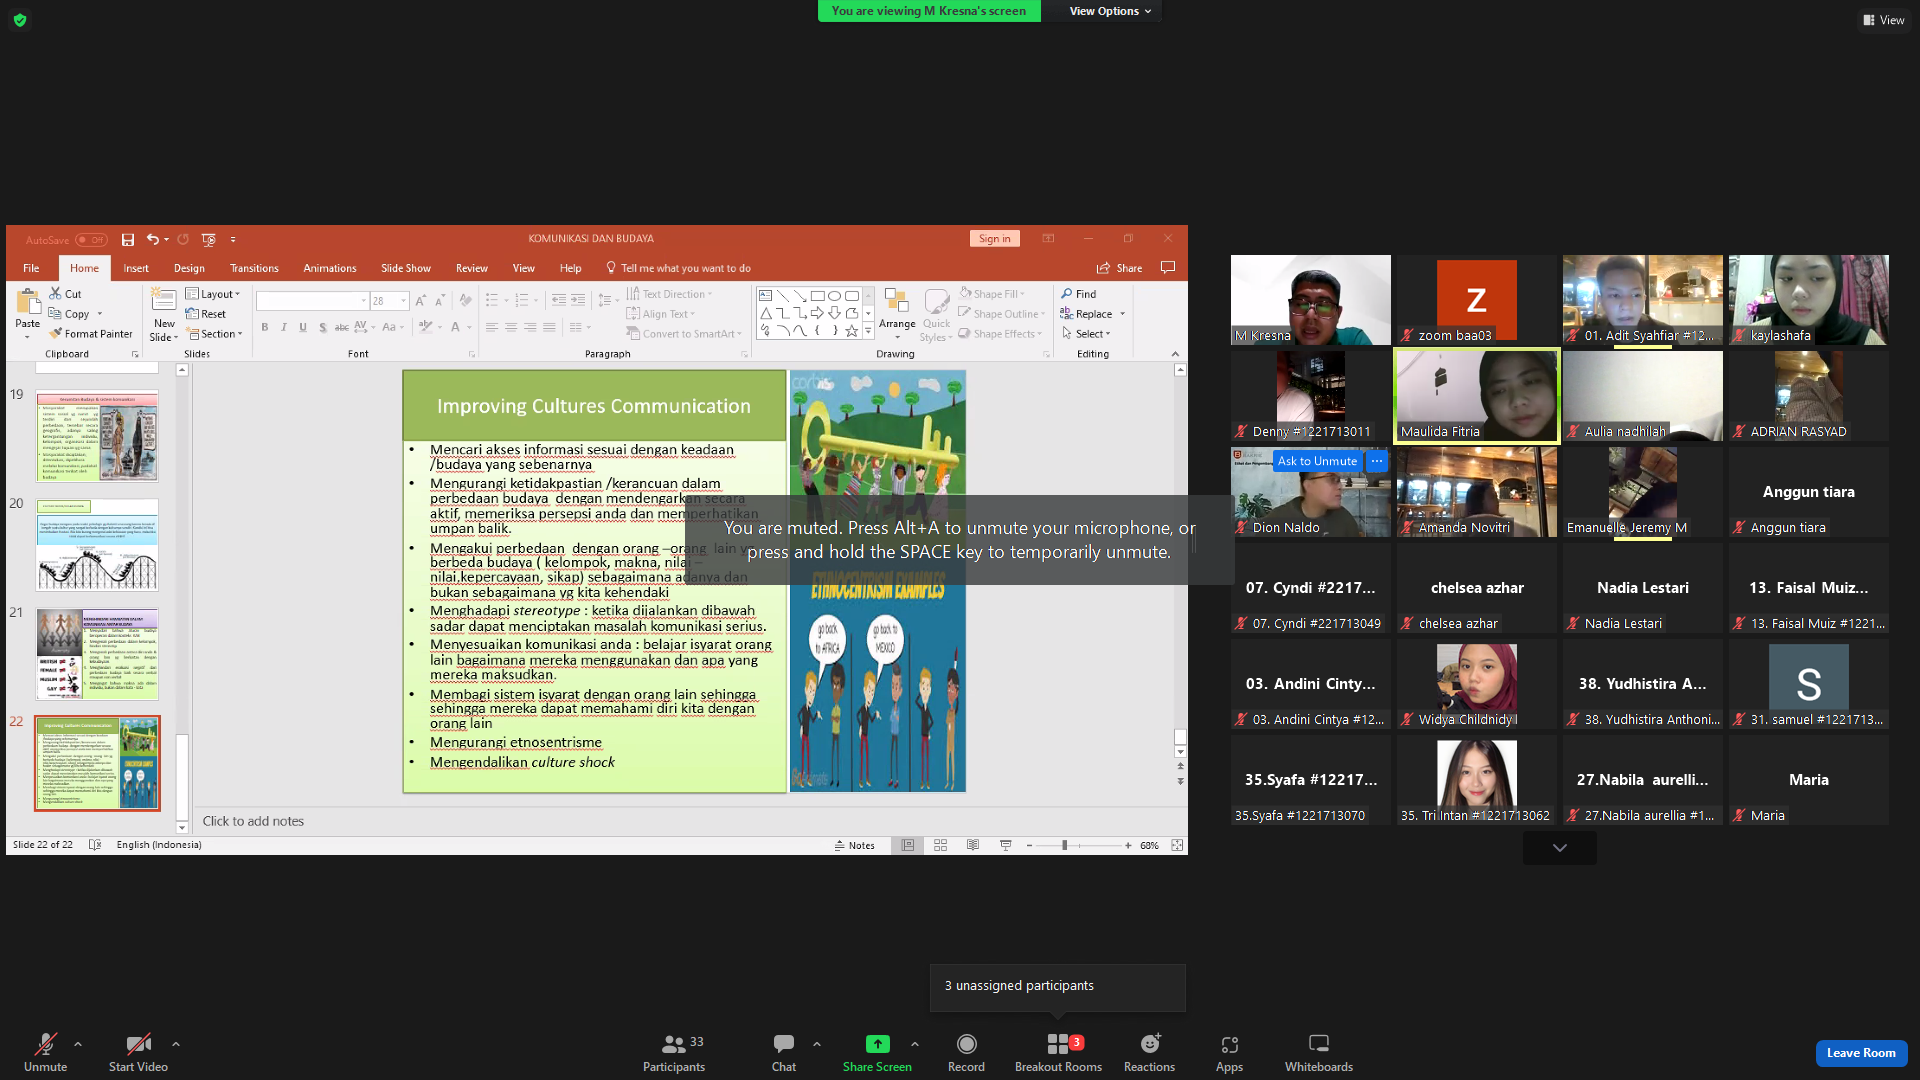Click the green Share Screen icon
Viewport: 1920px width, 1080px height.
tap(877, 1044)
